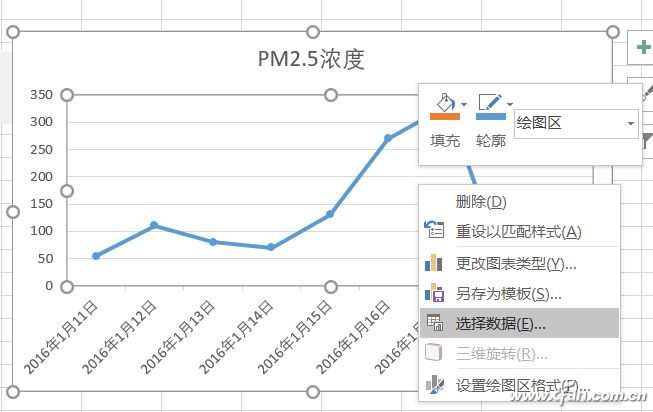Click the blue outline color bar
653x412 pixels.
[490, 117]
